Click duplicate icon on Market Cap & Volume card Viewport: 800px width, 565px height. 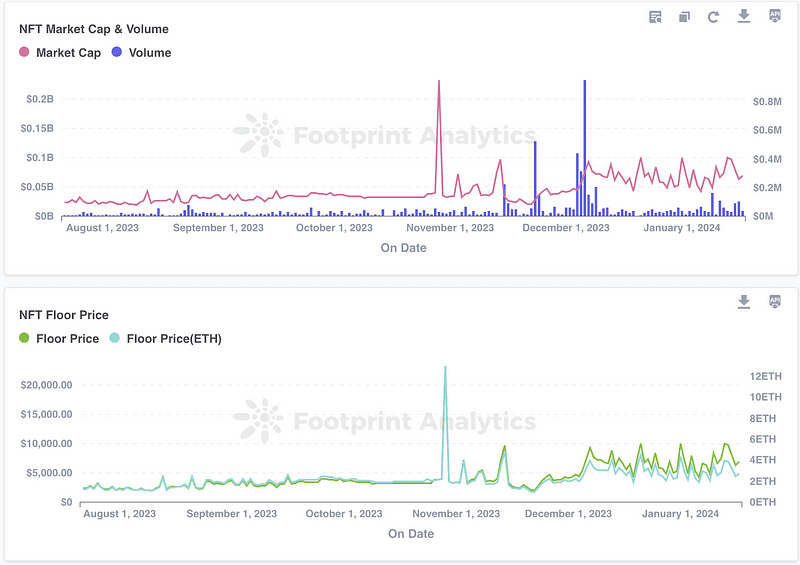point(684,17)
